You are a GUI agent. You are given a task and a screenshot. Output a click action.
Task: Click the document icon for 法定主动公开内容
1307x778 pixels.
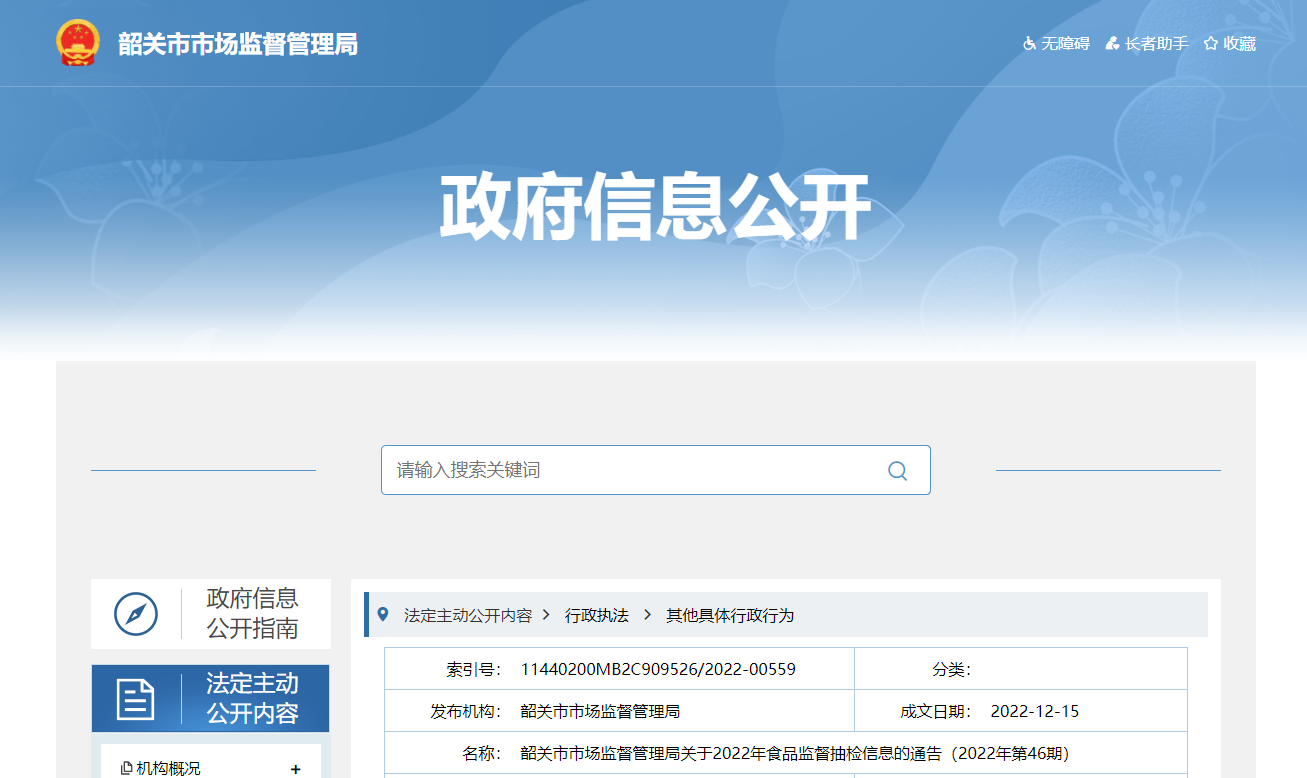point(136,699)
